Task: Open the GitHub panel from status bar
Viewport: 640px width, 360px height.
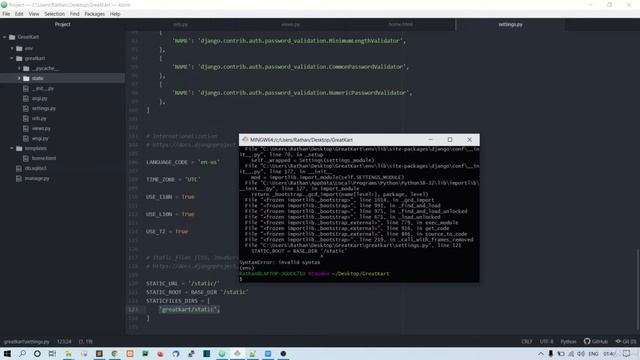Action: tap(596, 342)
